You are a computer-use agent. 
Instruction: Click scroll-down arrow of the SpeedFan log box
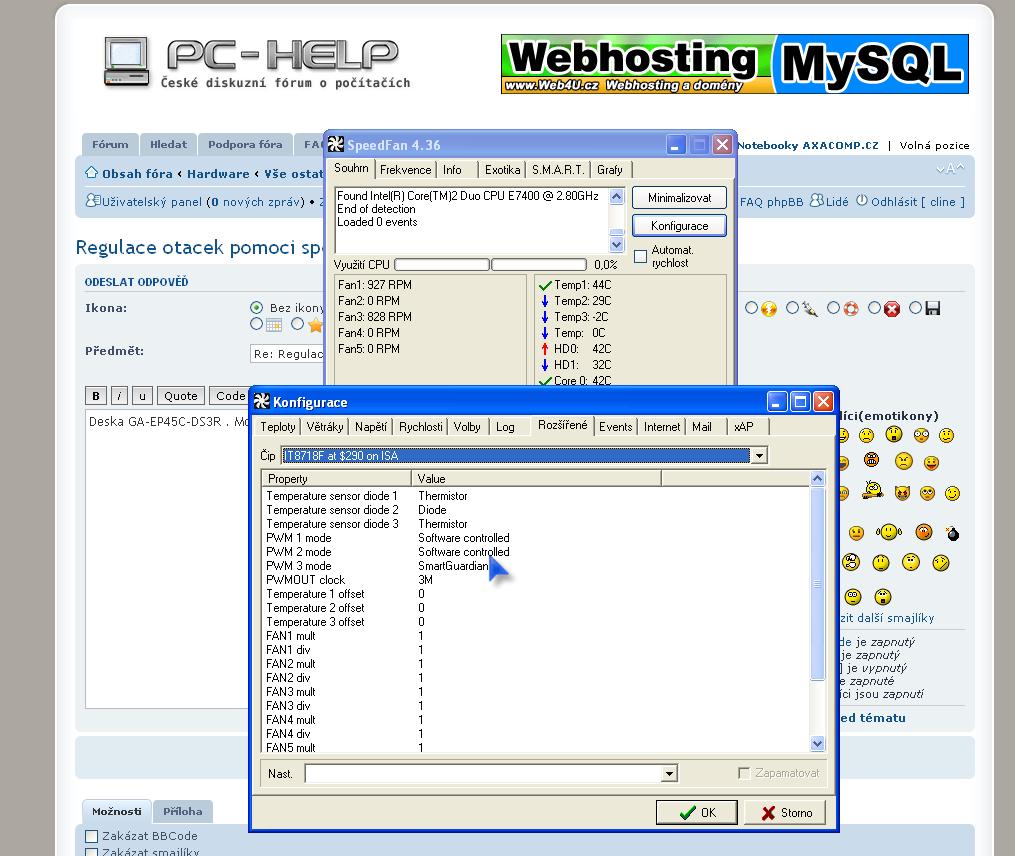pyautogui.click(x=616, y=245)
